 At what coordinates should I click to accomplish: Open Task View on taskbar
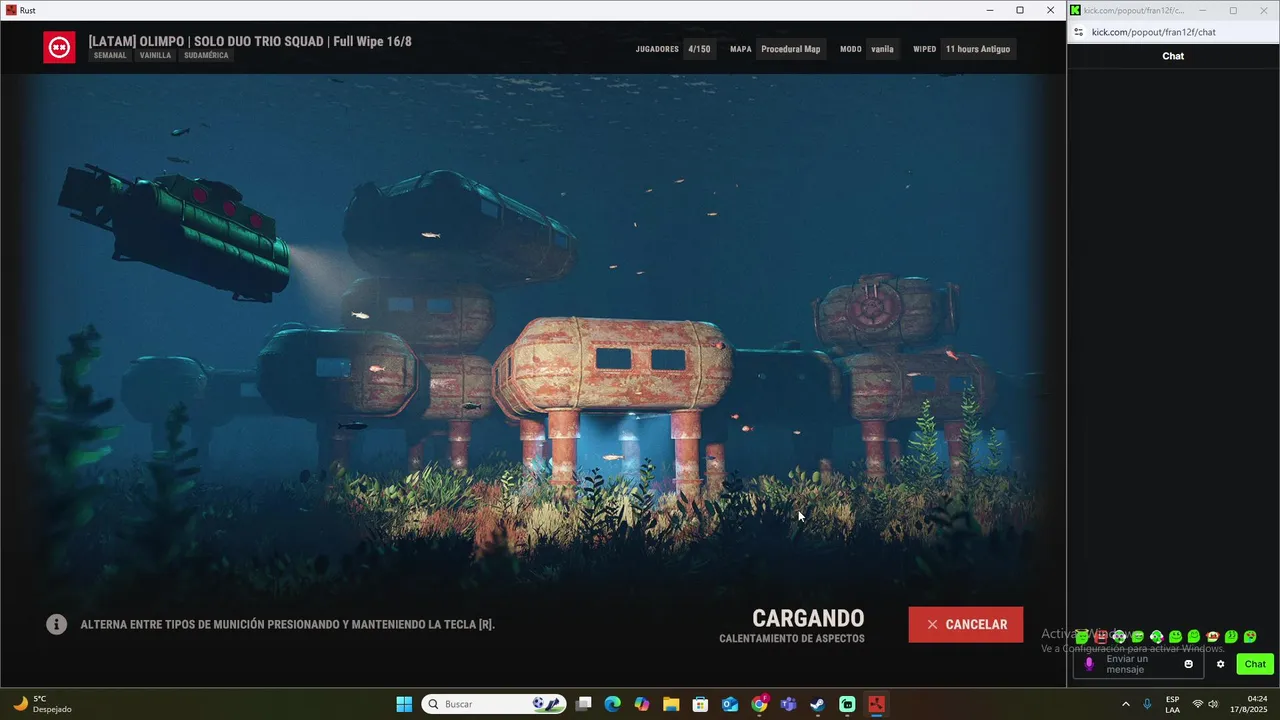click(584, 704)
